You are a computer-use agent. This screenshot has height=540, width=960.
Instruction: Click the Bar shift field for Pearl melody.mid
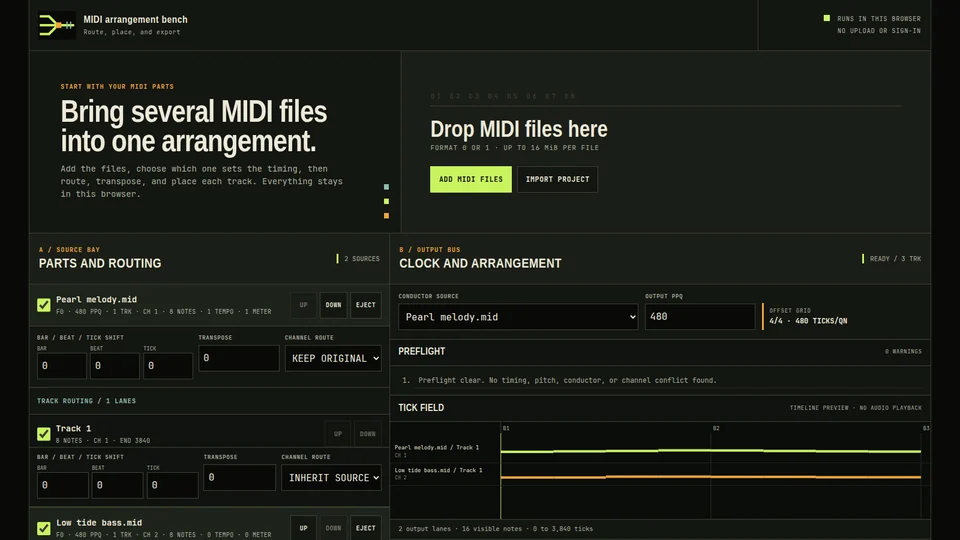pos(62,366)
